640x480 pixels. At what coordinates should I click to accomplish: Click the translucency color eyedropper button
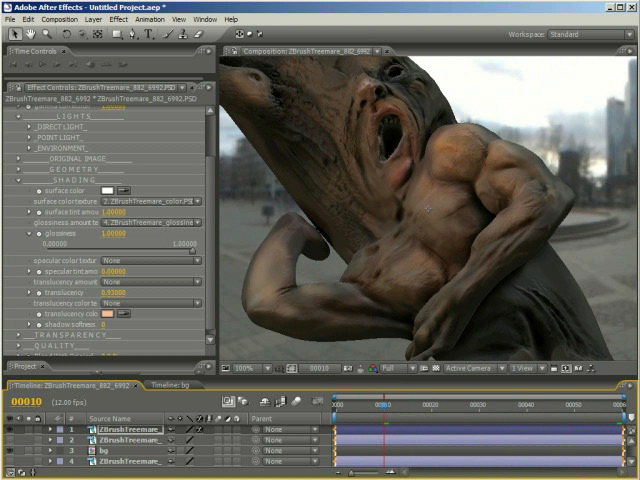pos(124,314)
